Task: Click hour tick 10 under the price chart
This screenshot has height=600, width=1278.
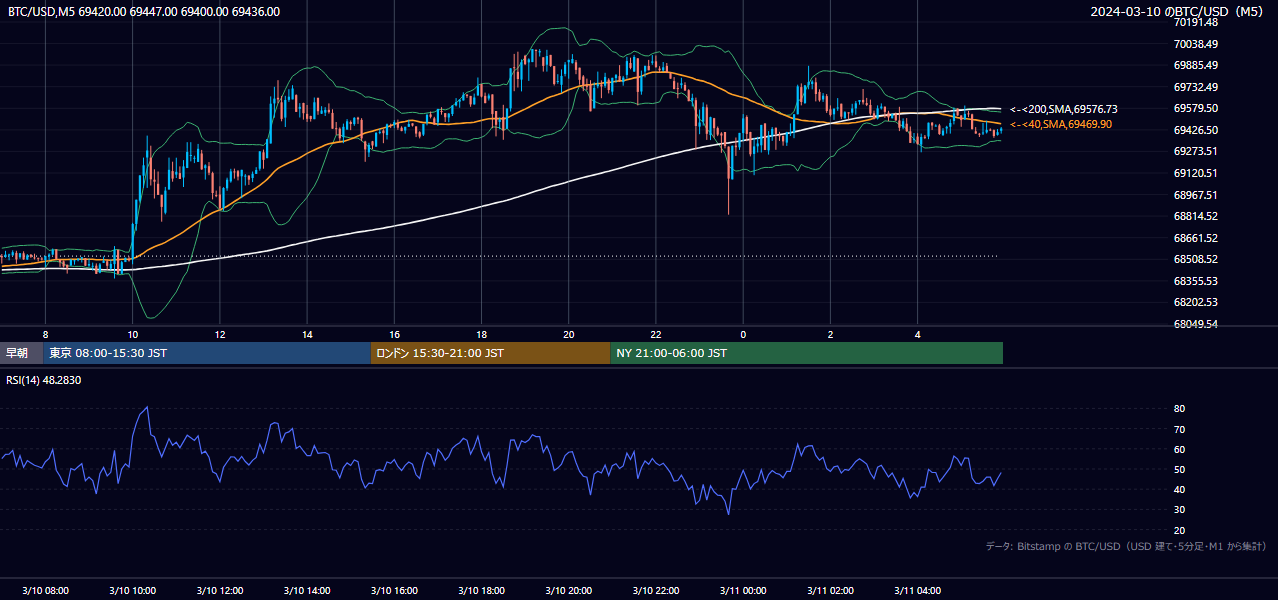Action: tap(133, 334)
